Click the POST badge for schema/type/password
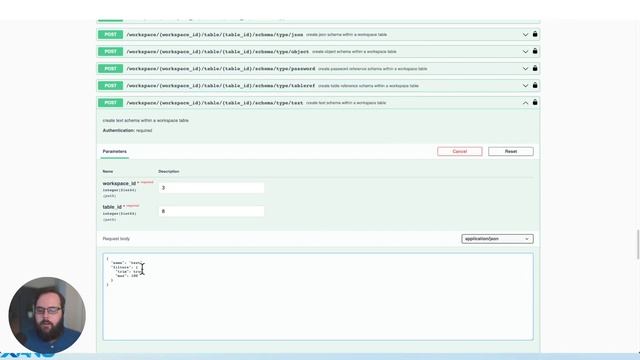The width and height of the screenshot is (640, 360). coord(110,69)
